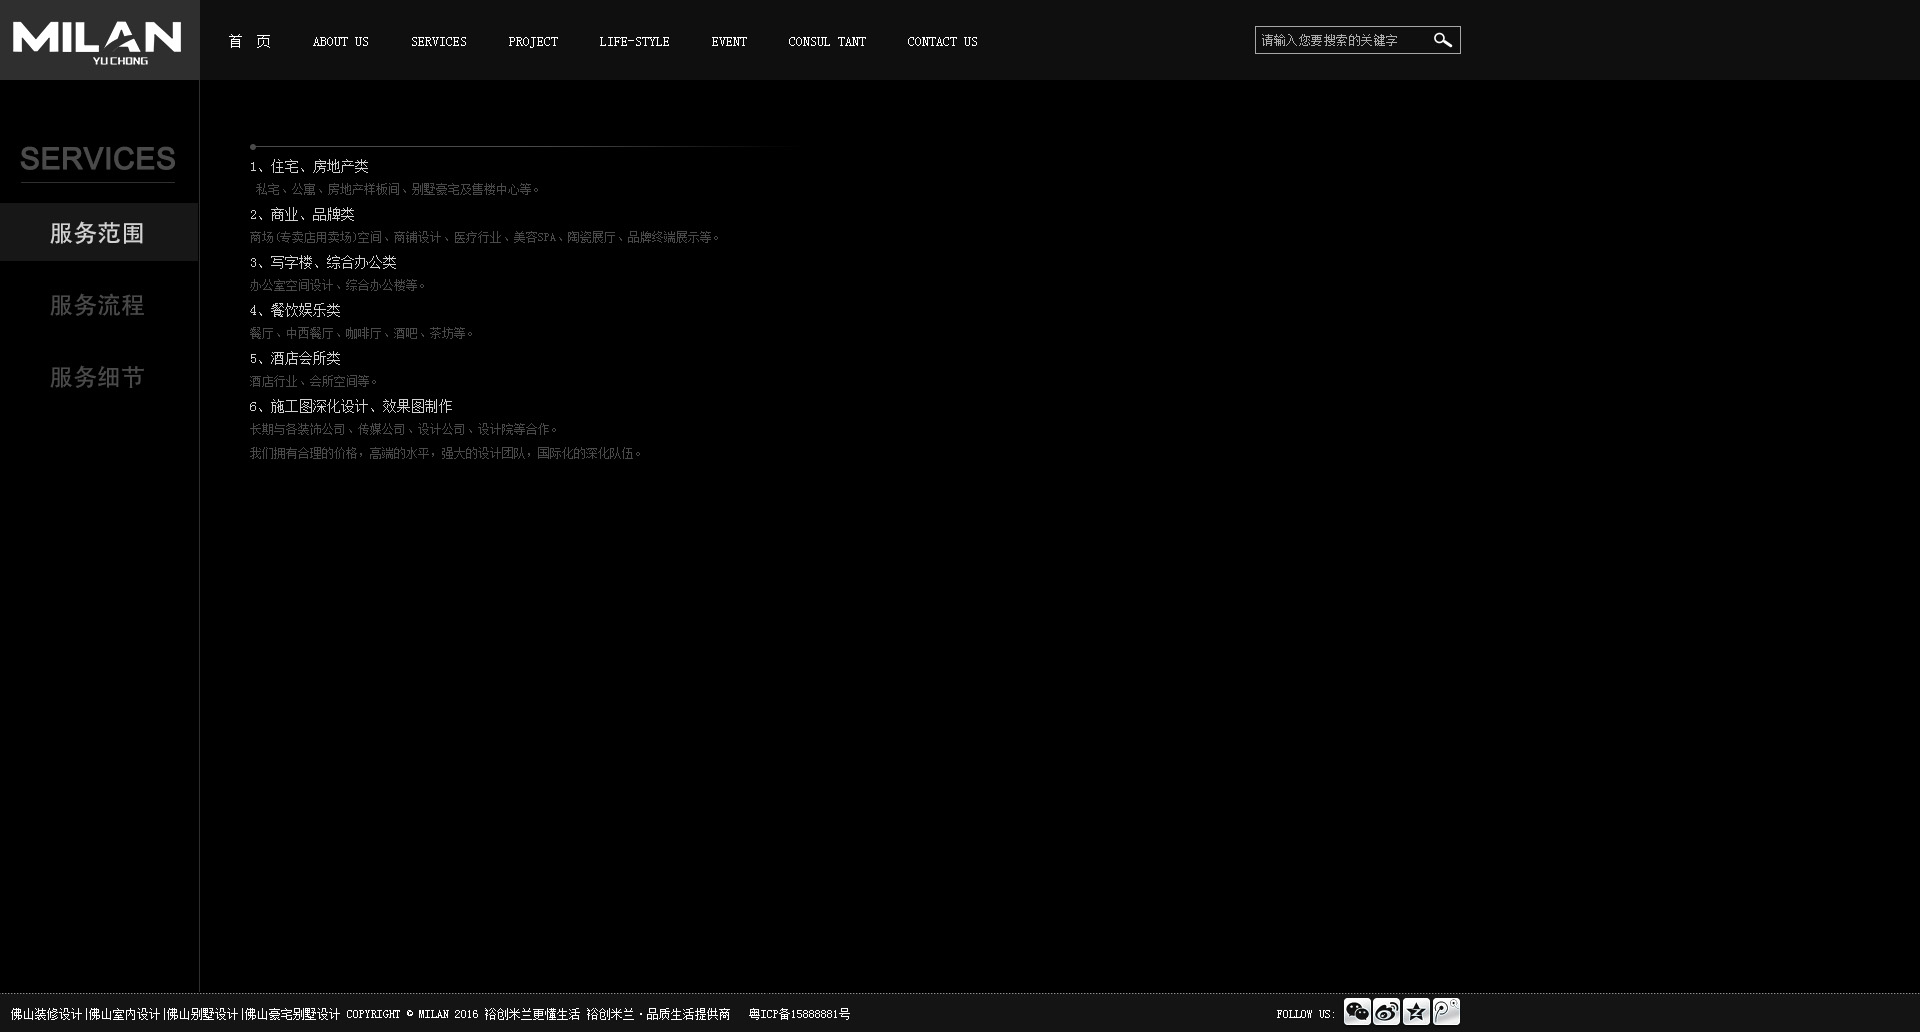This screenshot has width=1920, height=1032.
Task: Select SERVICES in the top navigation
Action: pyautogui.click(x=438, y=41)
